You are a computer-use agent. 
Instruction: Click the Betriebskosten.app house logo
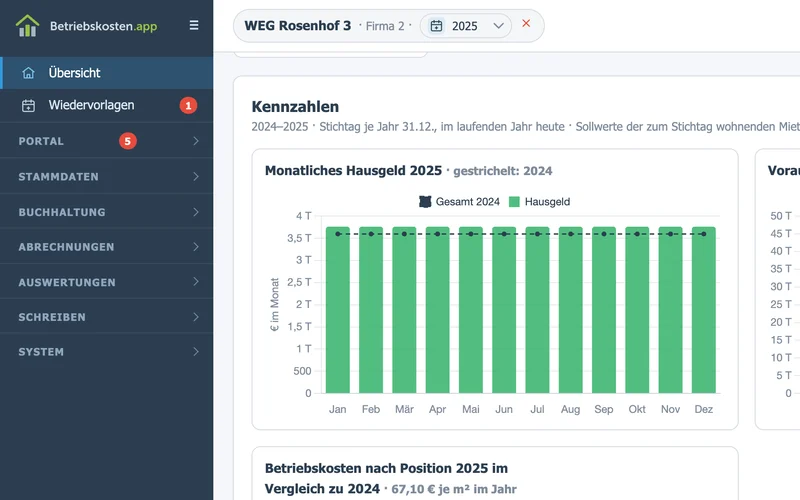point(27,26)
